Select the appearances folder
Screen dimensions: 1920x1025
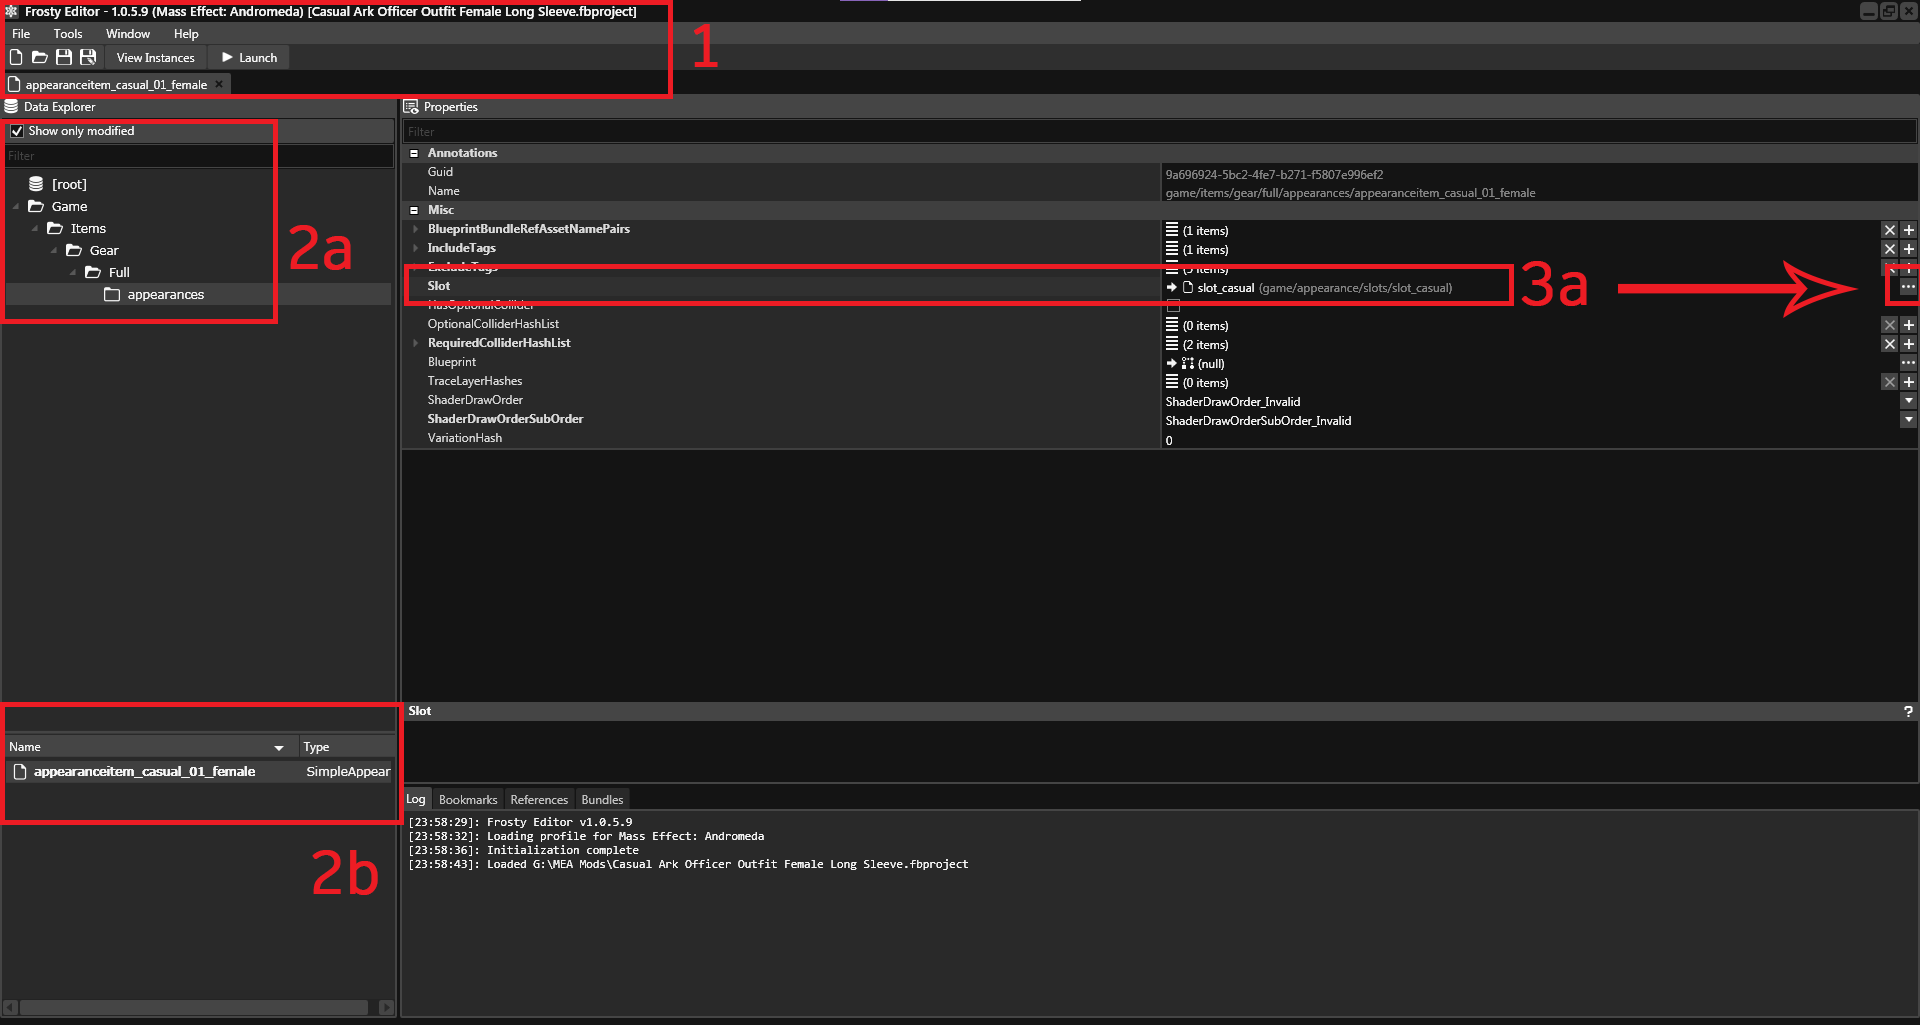coord(165,295)
